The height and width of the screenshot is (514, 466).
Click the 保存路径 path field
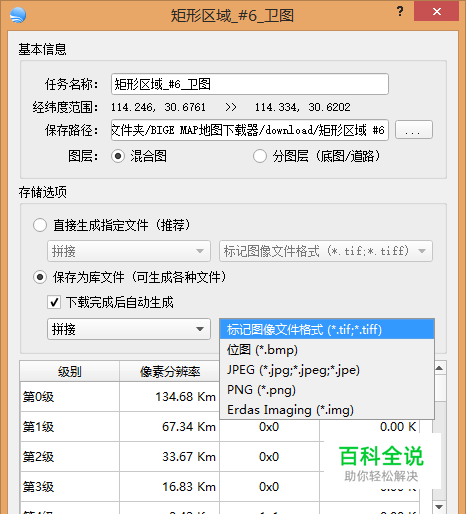pos(250,130)
